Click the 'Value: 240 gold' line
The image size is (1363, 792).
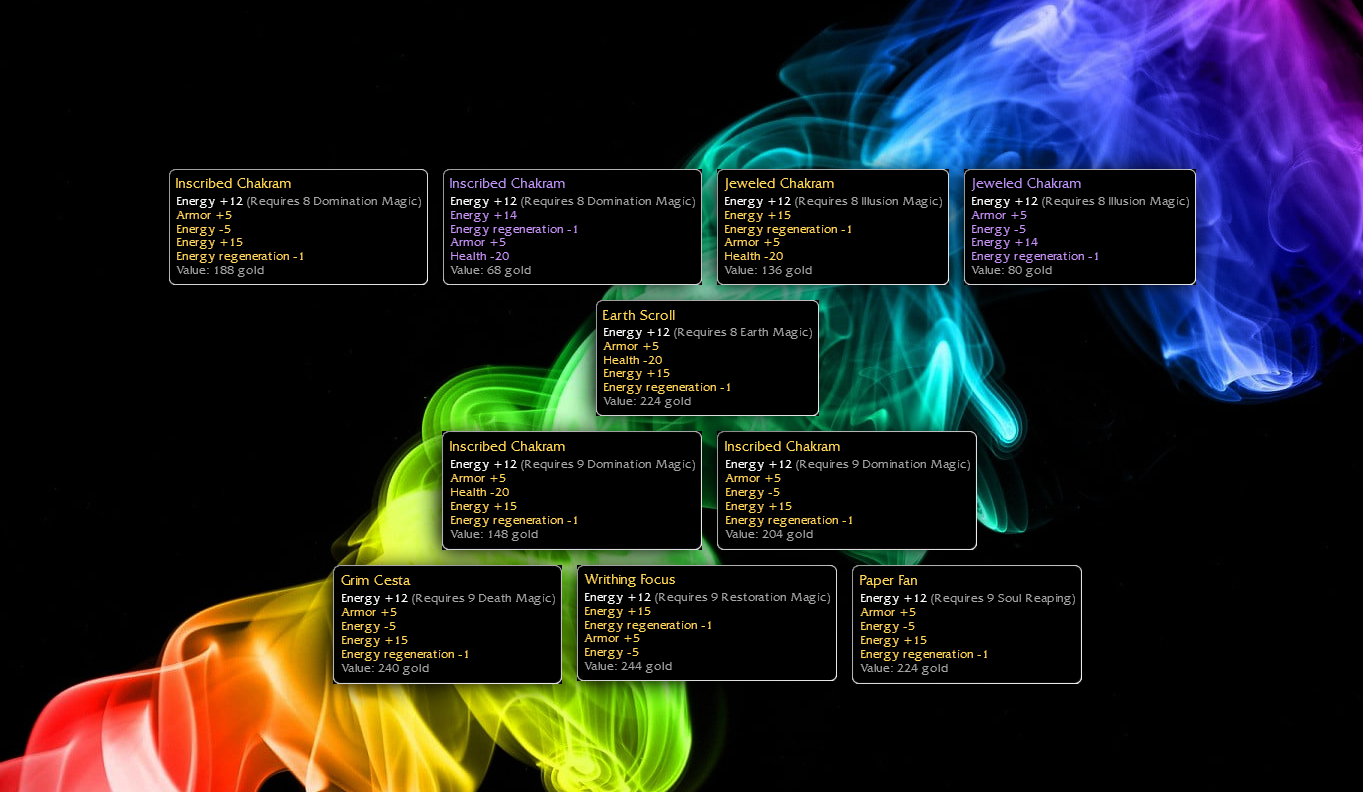pyautogui.click(x=385, y=668)
